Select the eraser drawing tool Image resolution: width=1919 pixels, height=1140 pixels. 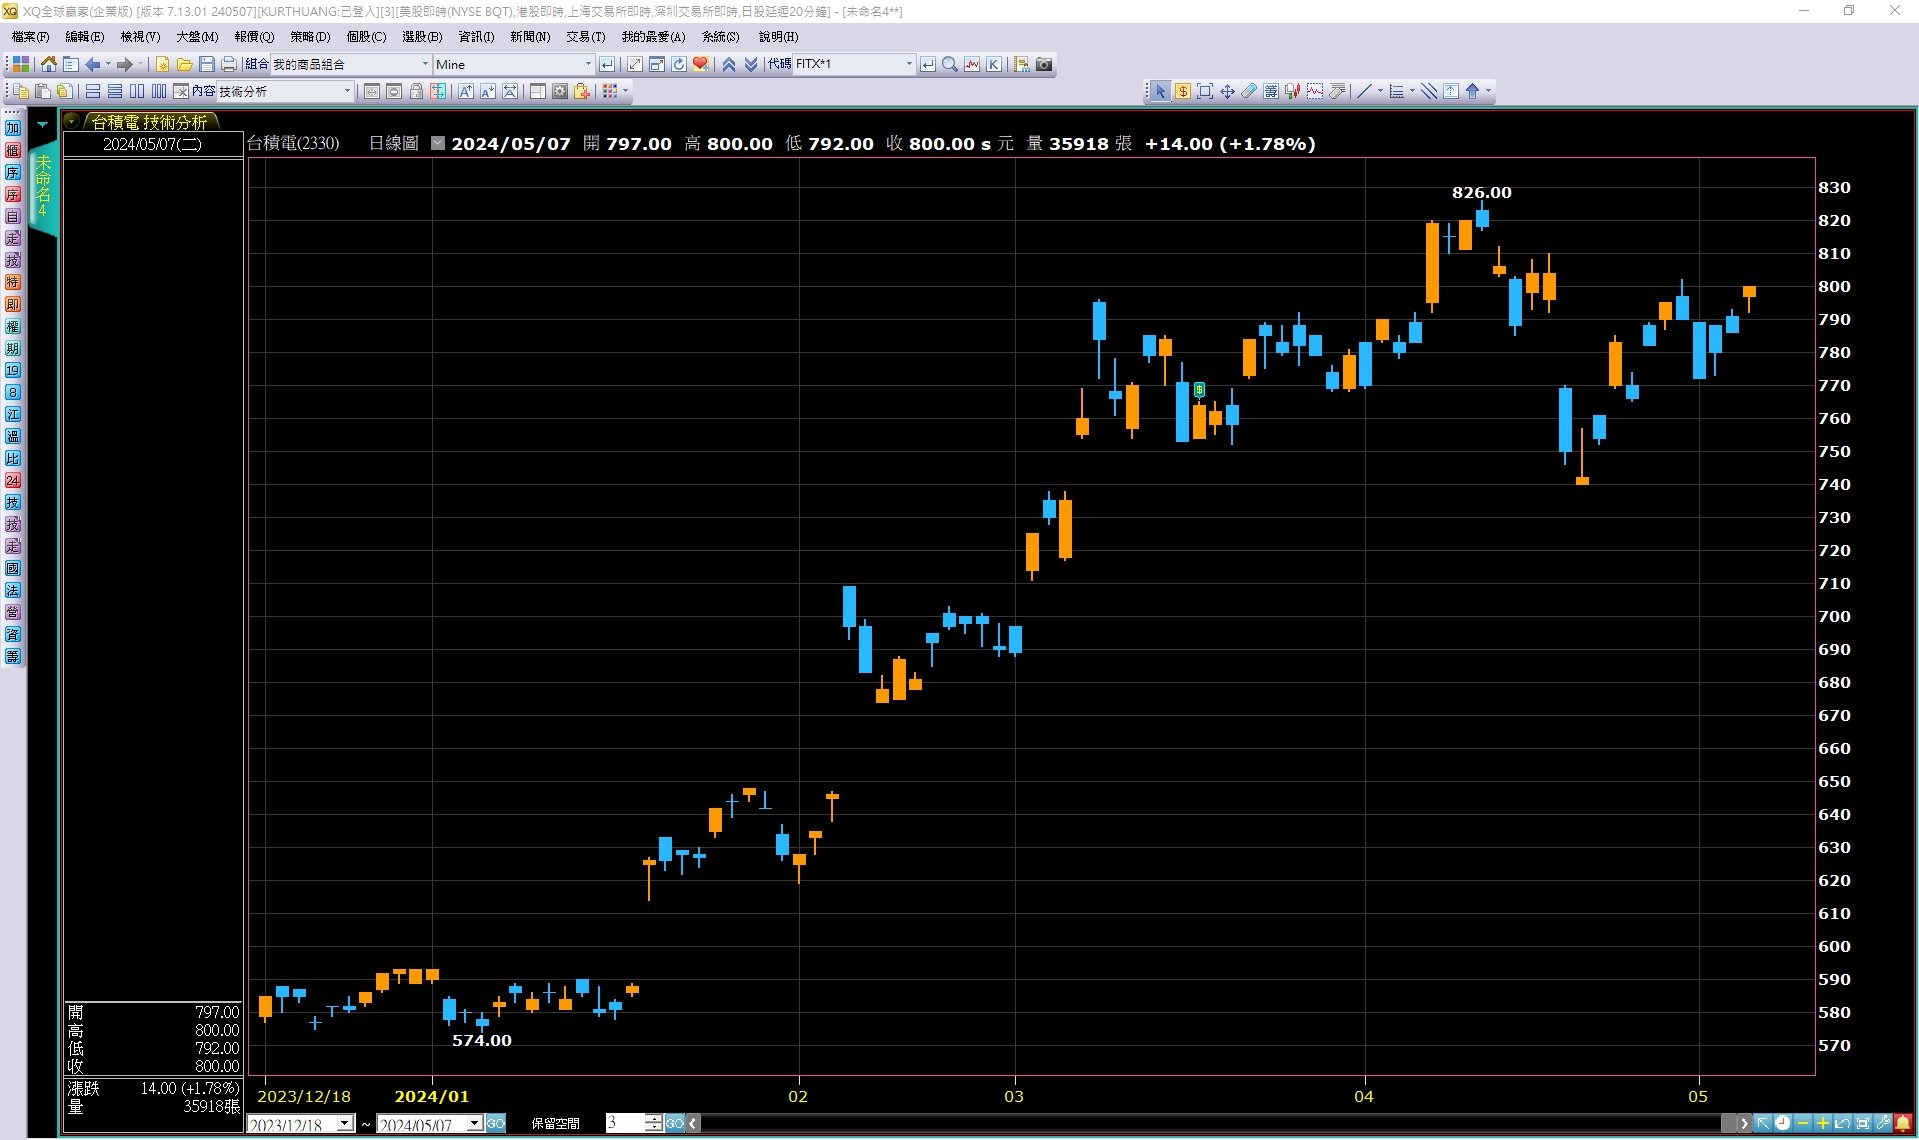(x=1249, y=91)
